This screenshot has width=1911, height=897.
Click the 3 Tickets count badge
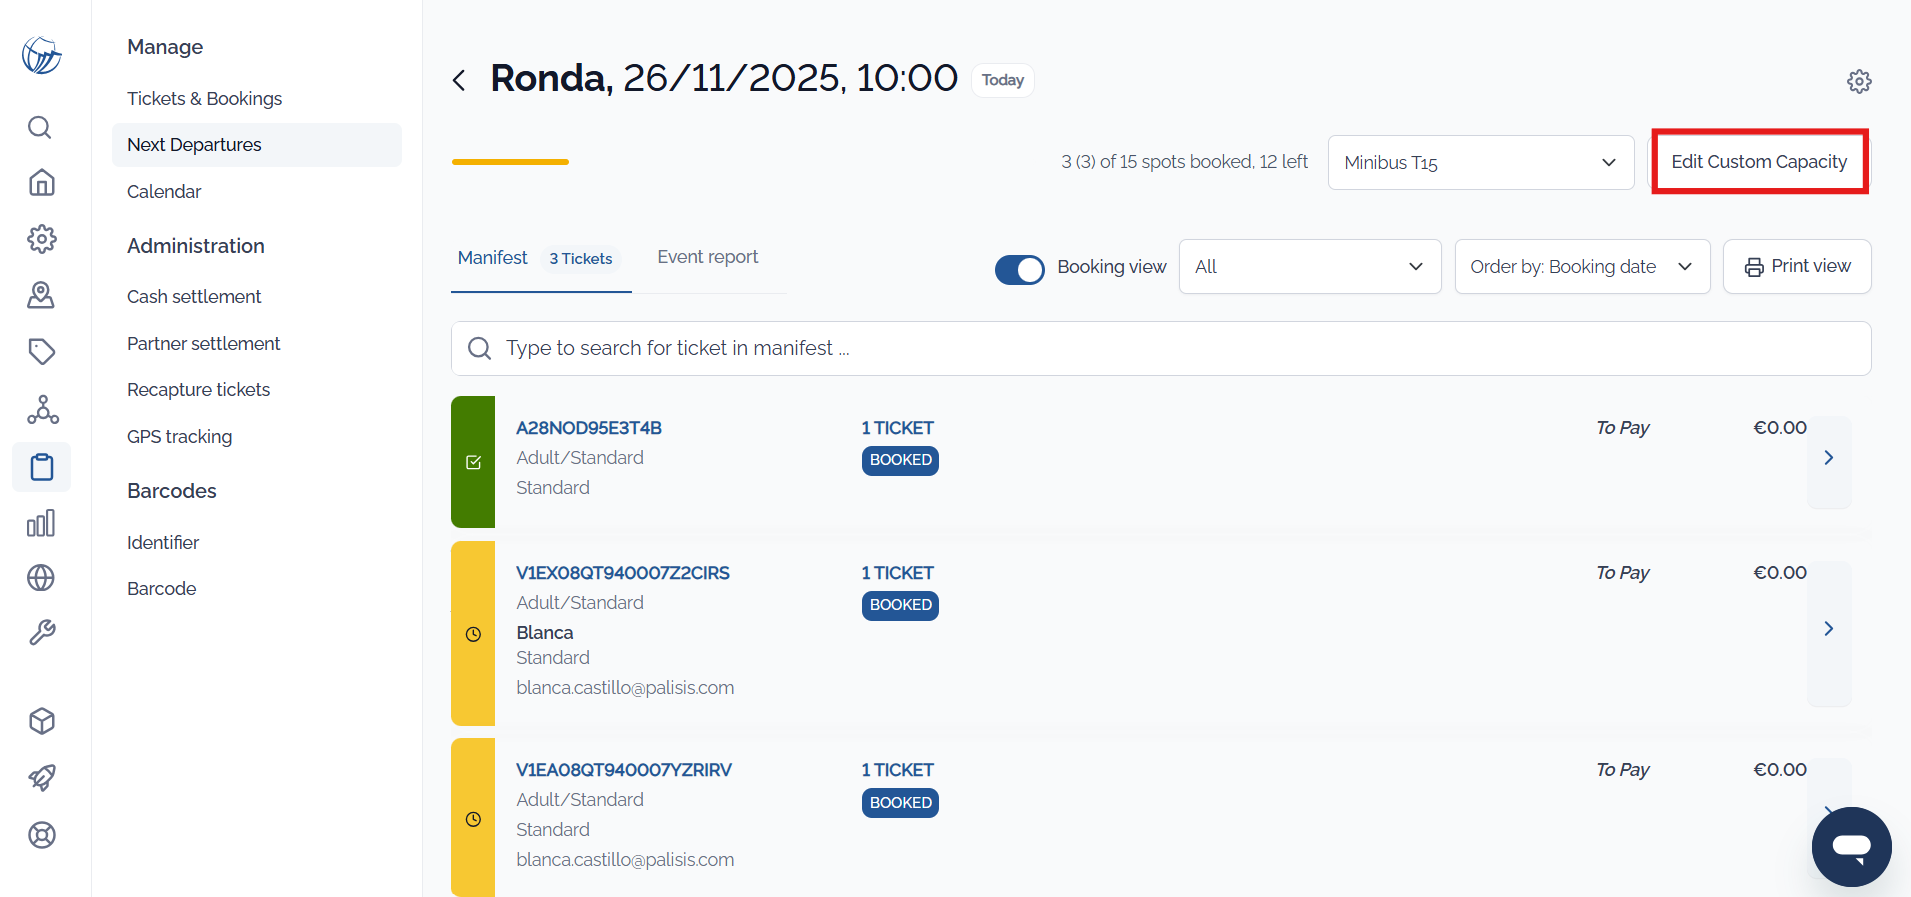(581, 259)
